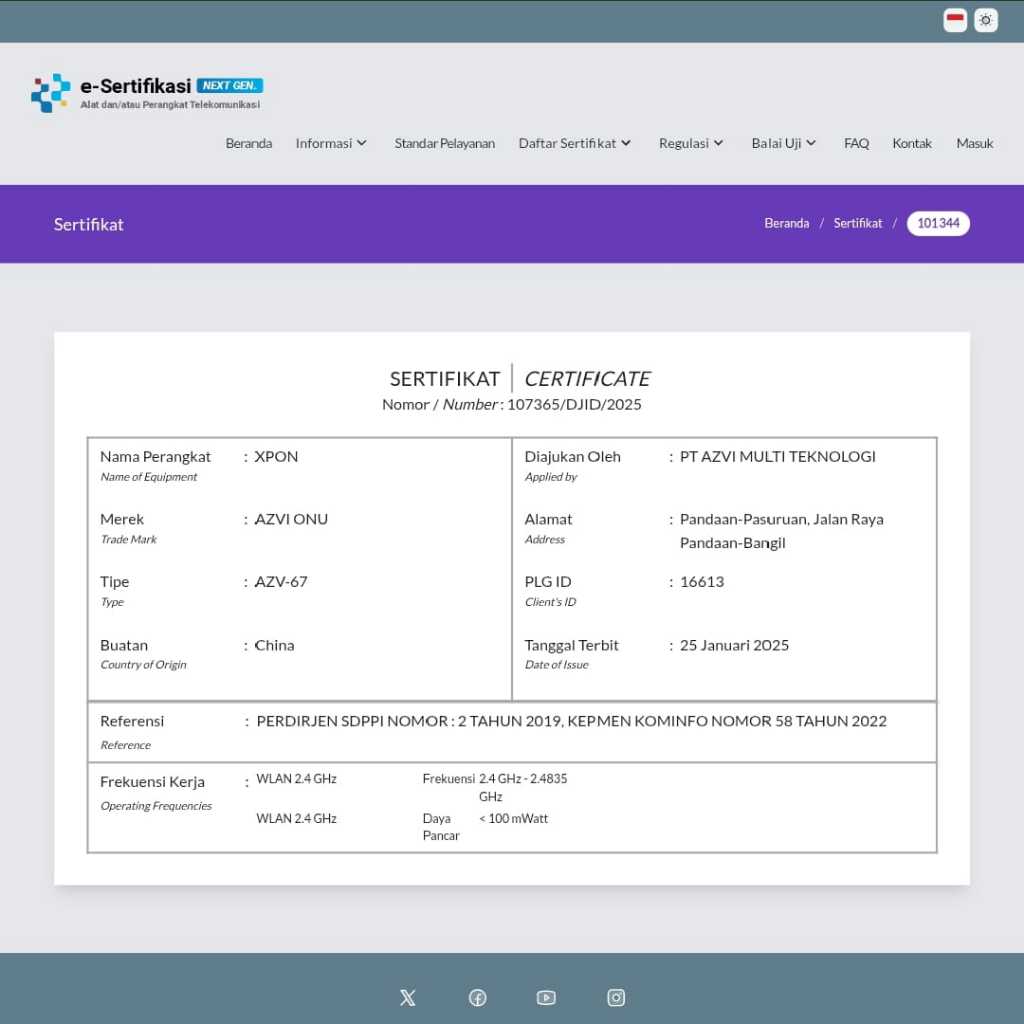1024x1024 pixels.
Task: Open the Standar Pelayanan menu item
Action: click(444, 143)
